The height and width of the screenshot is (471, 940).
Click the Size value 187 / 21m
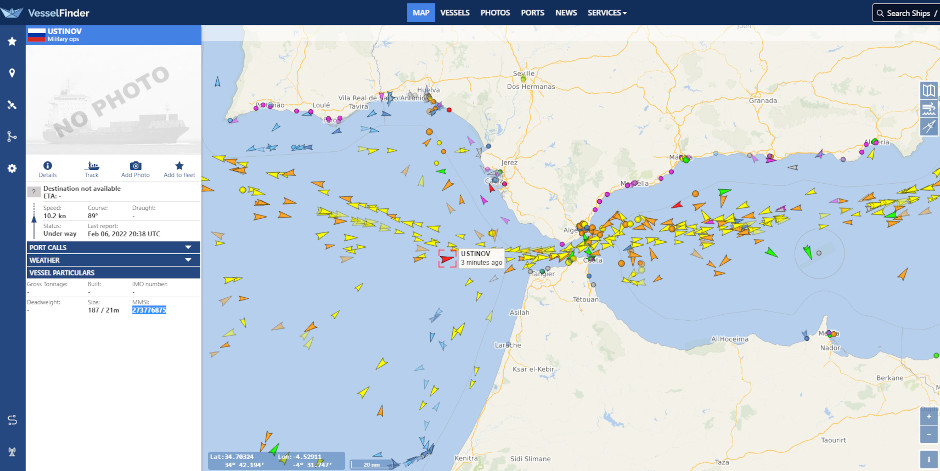coord(104,310)
